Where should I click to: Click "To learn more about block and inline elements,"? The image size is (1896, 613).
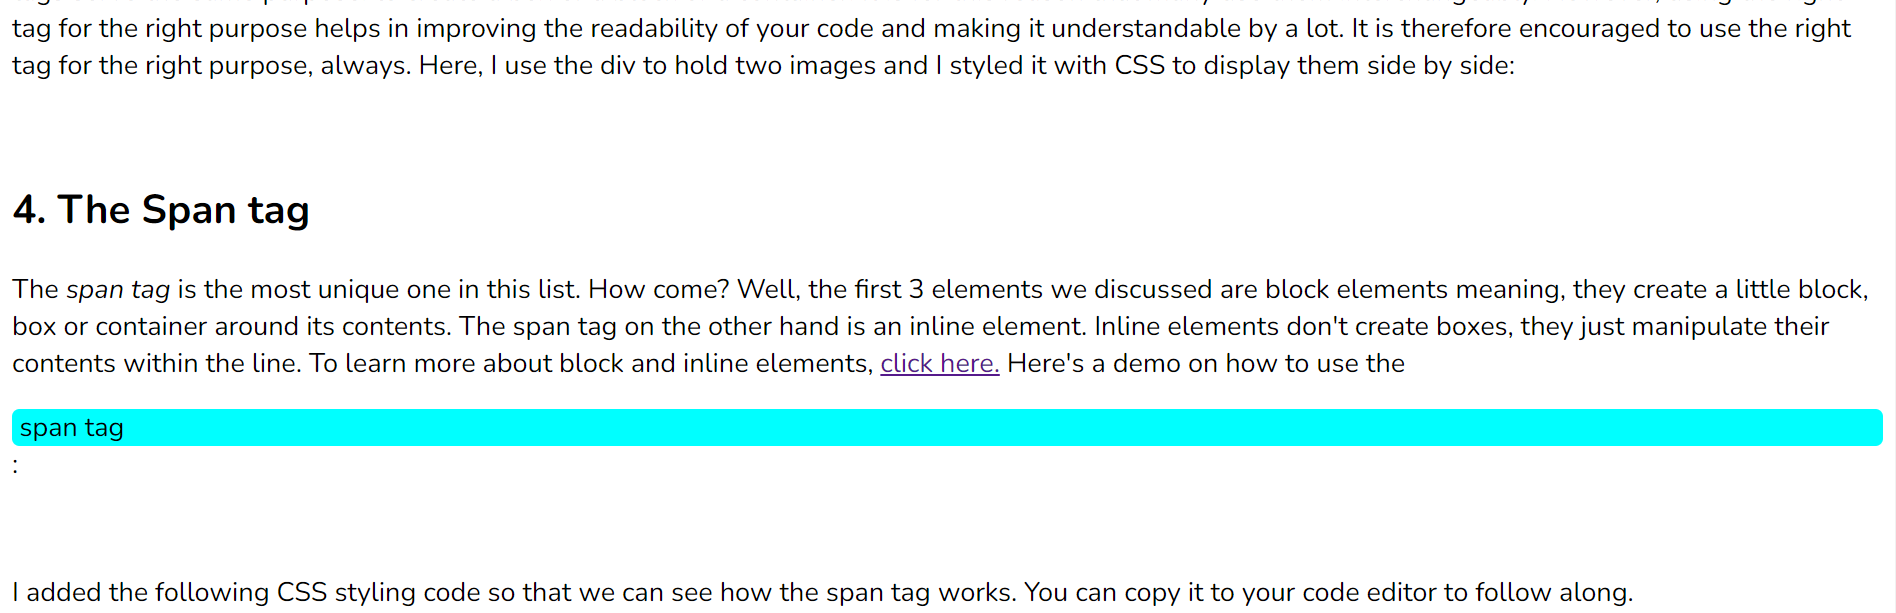[x=590, y=364]
